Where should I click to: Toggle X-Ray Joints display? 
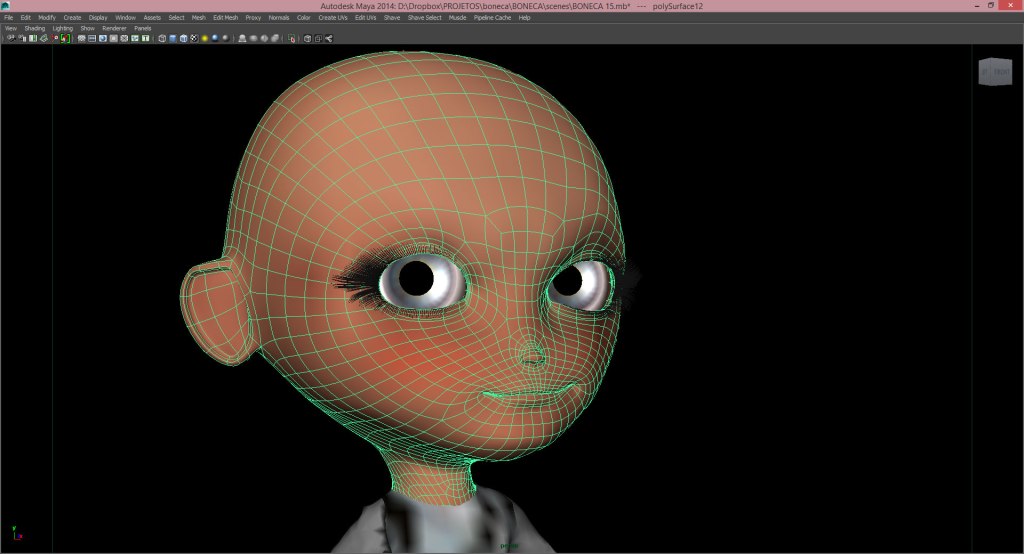click(329, 38)
